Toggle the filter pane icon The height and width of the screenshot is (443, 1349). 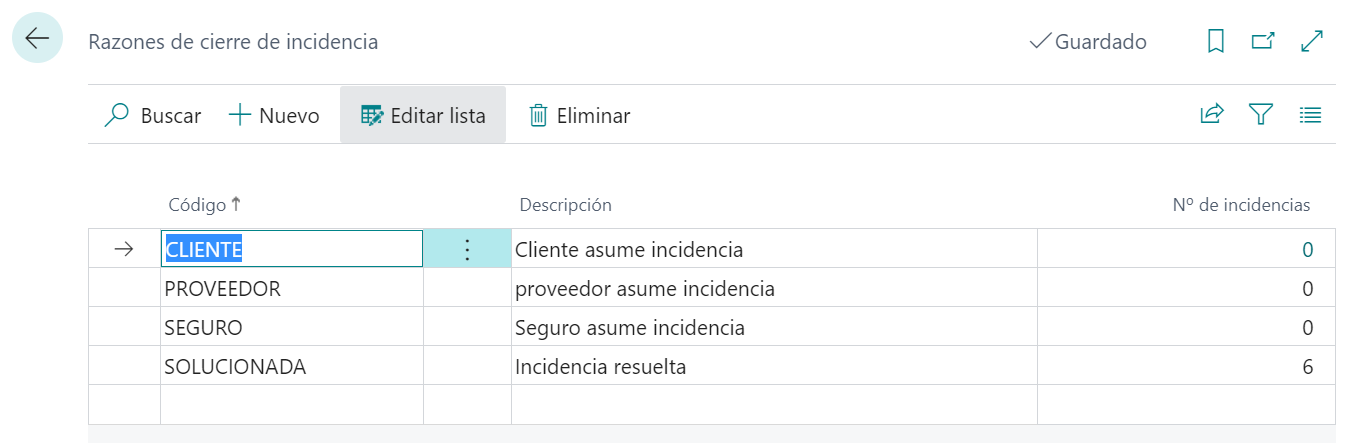click(1260, 115)
